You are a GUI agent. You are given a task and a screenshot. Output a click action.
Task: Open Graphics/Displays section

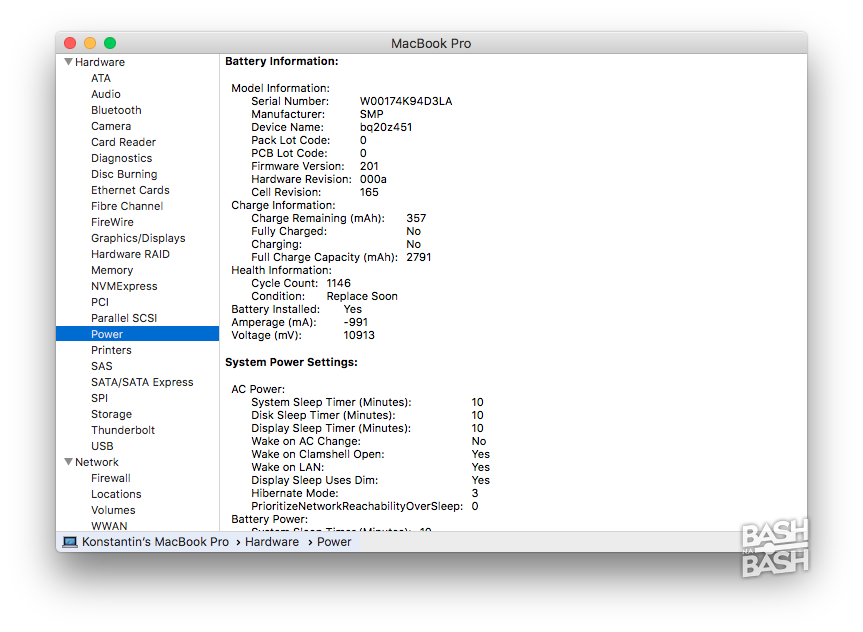[x=138, y=238]
